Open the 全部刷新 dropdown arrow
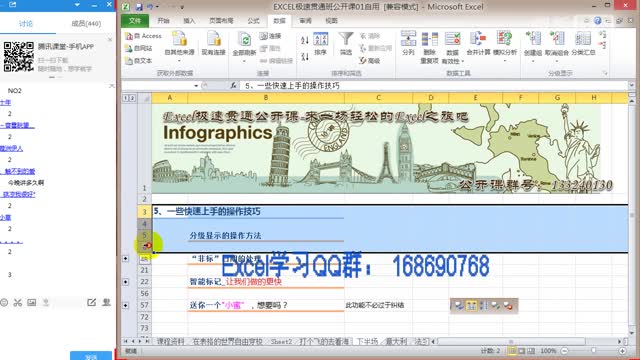640x360 pixels. (244, 61)
